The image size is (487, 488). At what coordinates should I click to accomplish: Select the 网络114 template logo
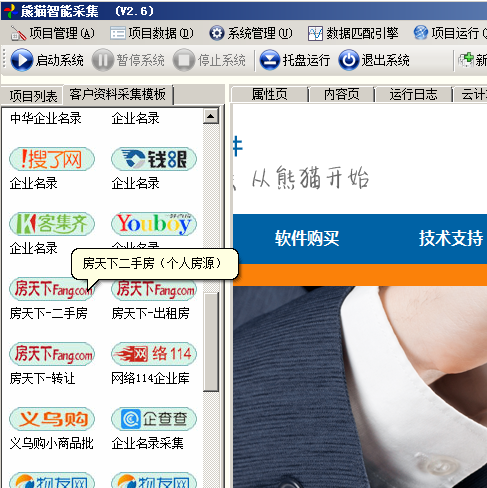point(154,354)
